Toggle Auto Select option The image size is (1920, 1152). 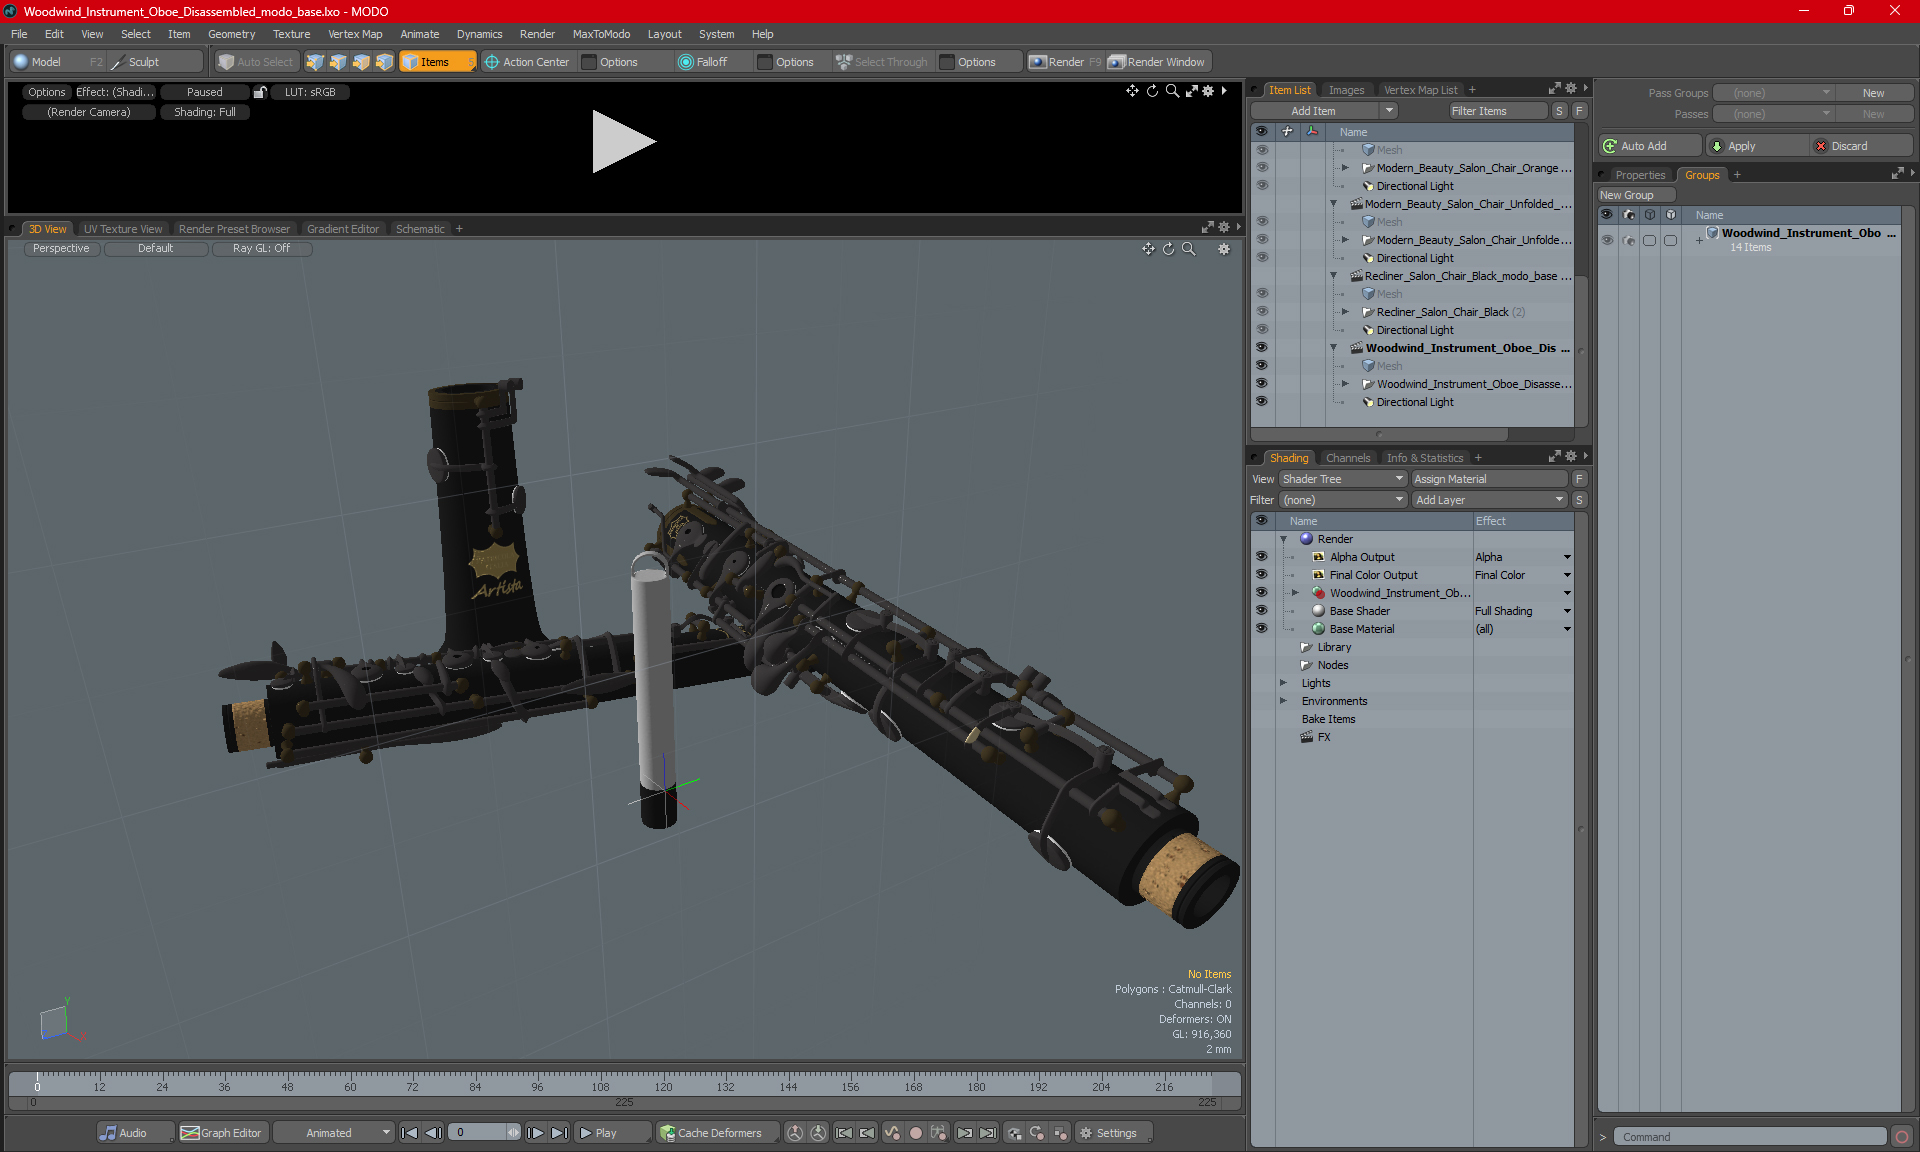(255, 62)
